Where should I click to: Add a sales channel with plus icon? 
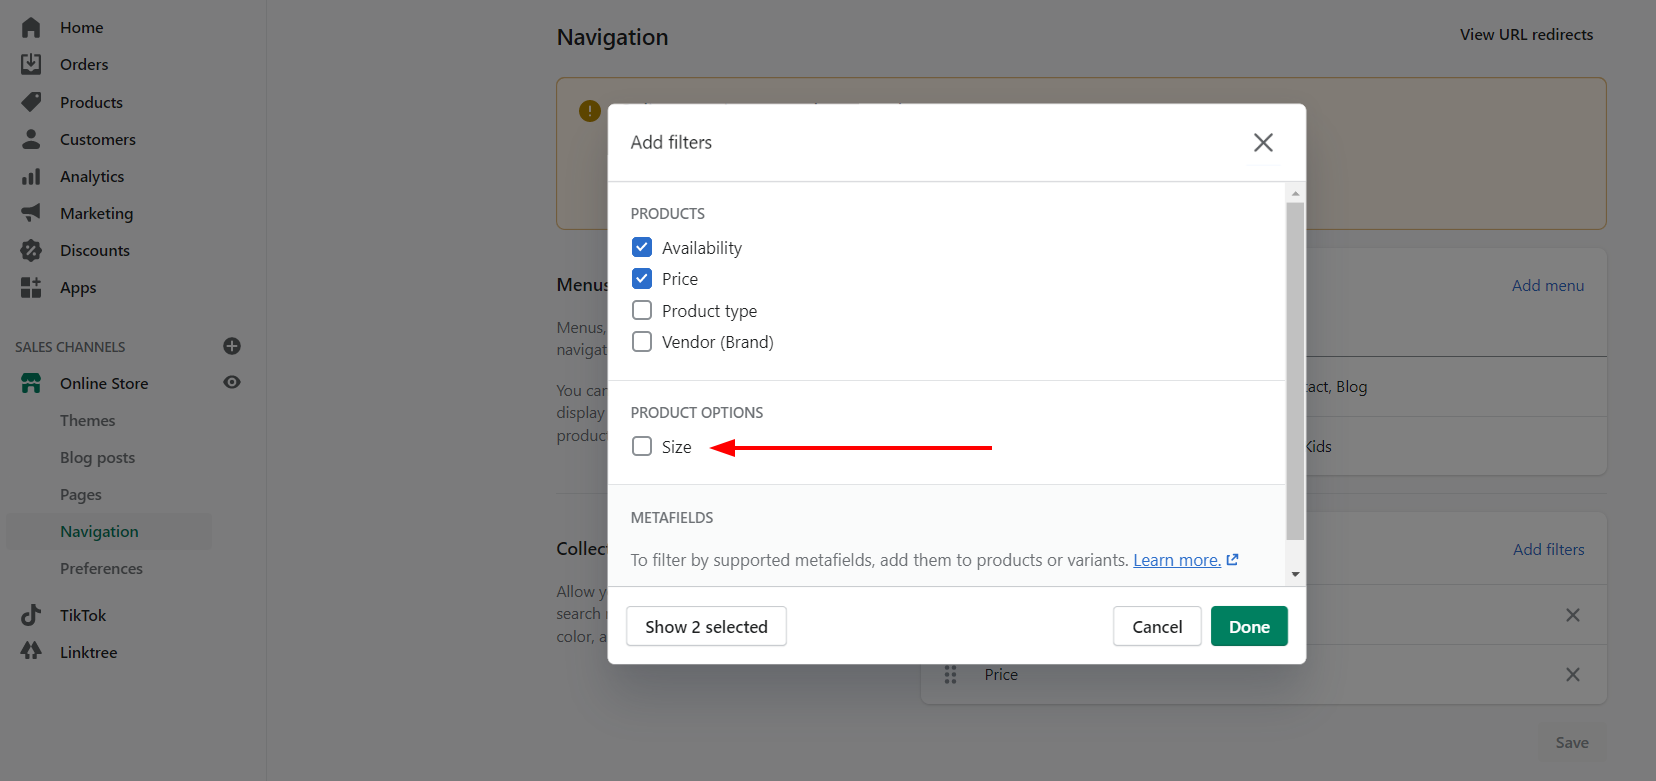click(232, 346)
